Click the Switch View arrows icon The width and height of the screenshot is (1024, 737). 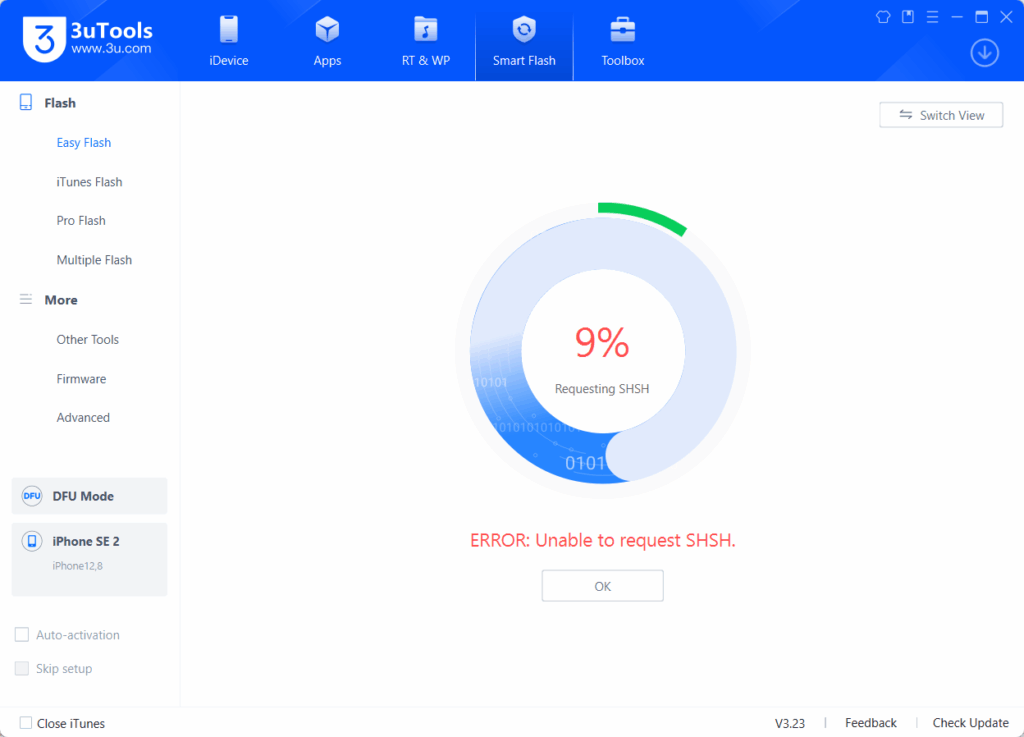pos(906,115)
